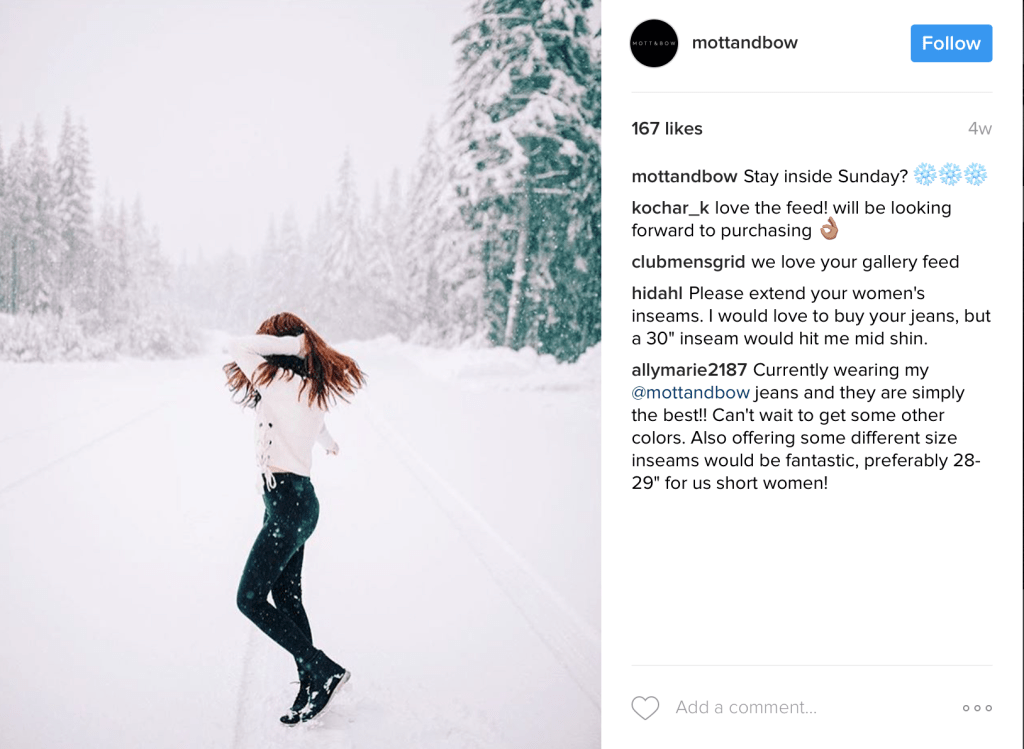This screenshot has width=1024, height=749.
Task: Click the OK hand emoji in kochar_k's comment
Action: (x=828, y=230)
